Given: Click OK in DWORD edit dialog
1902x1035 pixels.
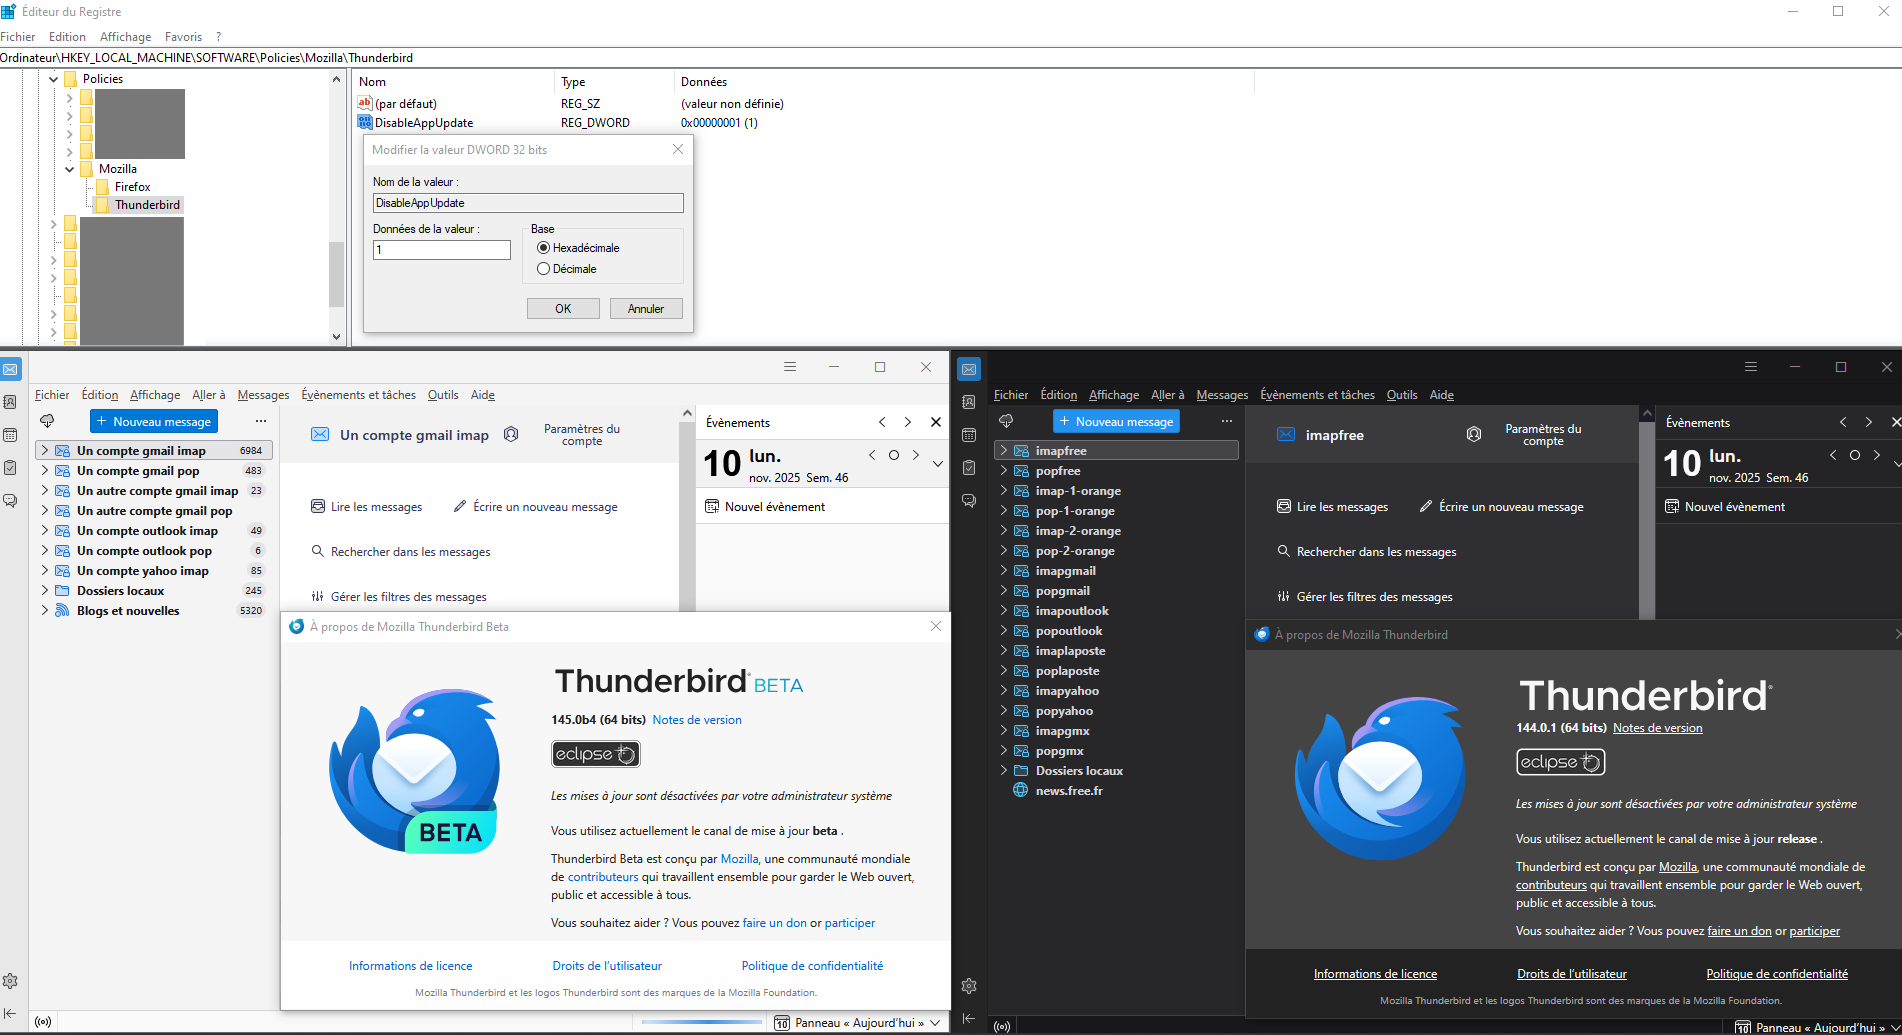Looking at the screenshot, I should [x=563, y=309].
